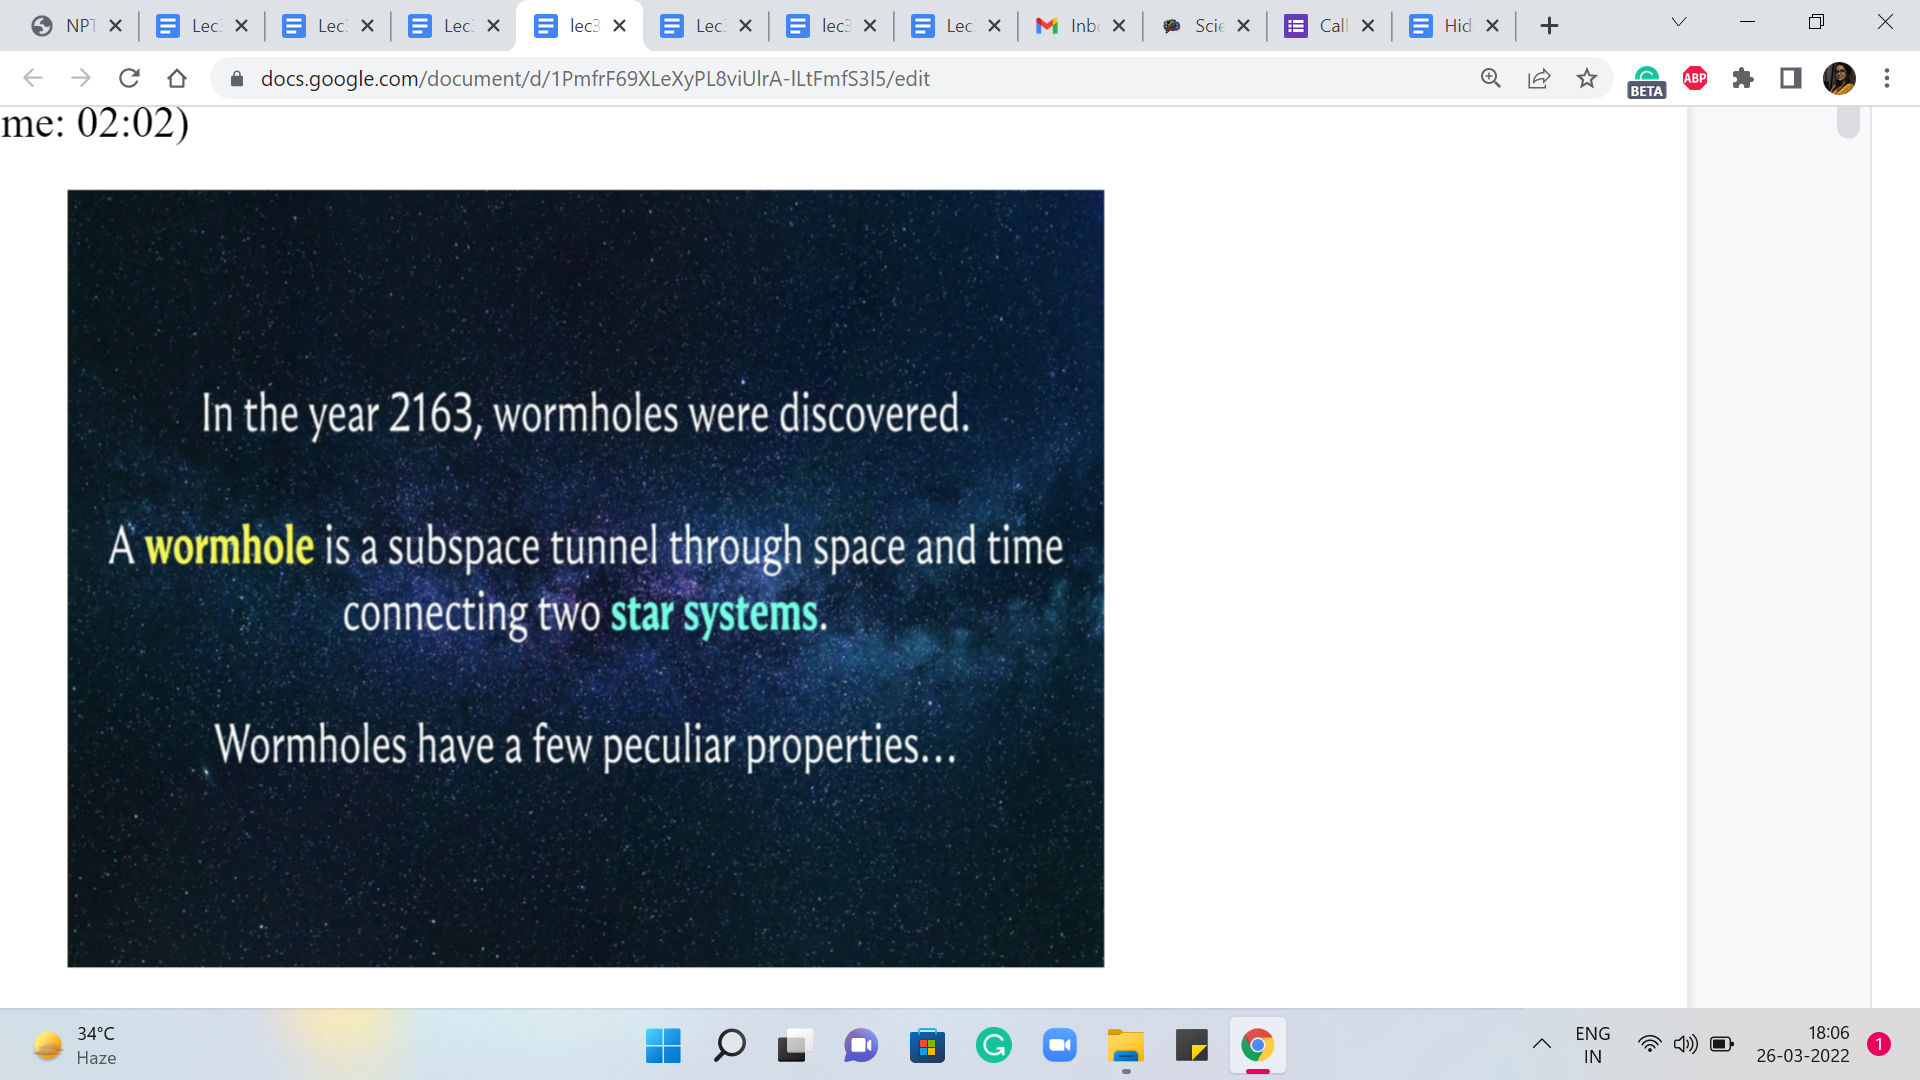
Task: Open the home page icon
Action: [x=177, y=78]
